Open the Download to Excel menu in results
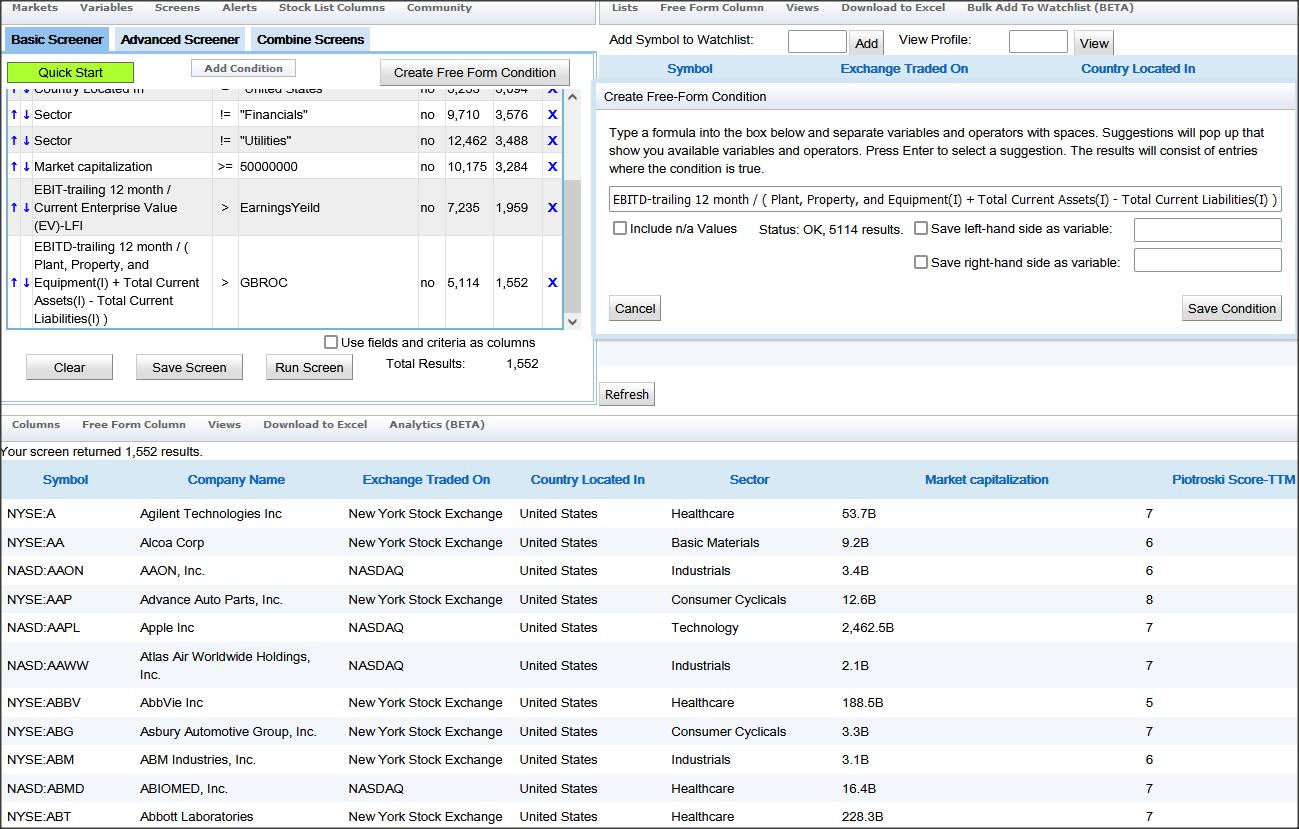The image size is (1299, 829). click(x=315, y=424)
